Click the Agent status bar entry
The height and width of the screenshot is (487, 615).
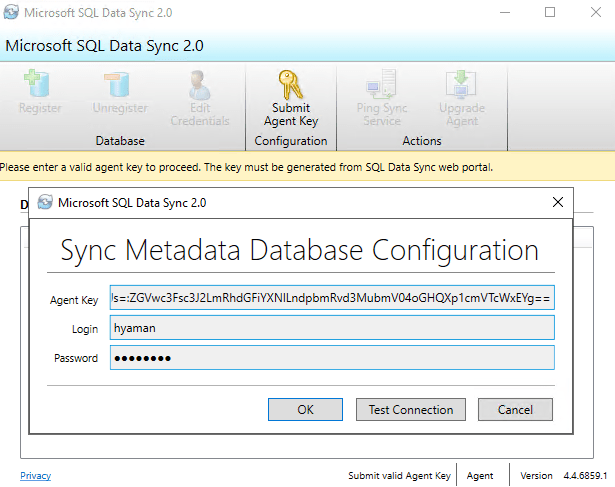pos(480,475)
